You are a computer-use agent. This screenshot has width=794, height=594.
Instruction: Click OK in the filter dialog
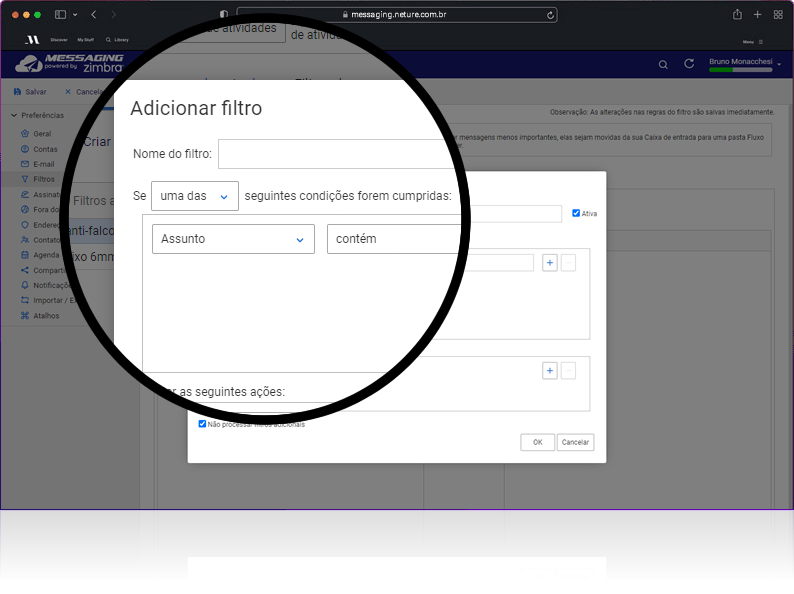tap(537, 442)
